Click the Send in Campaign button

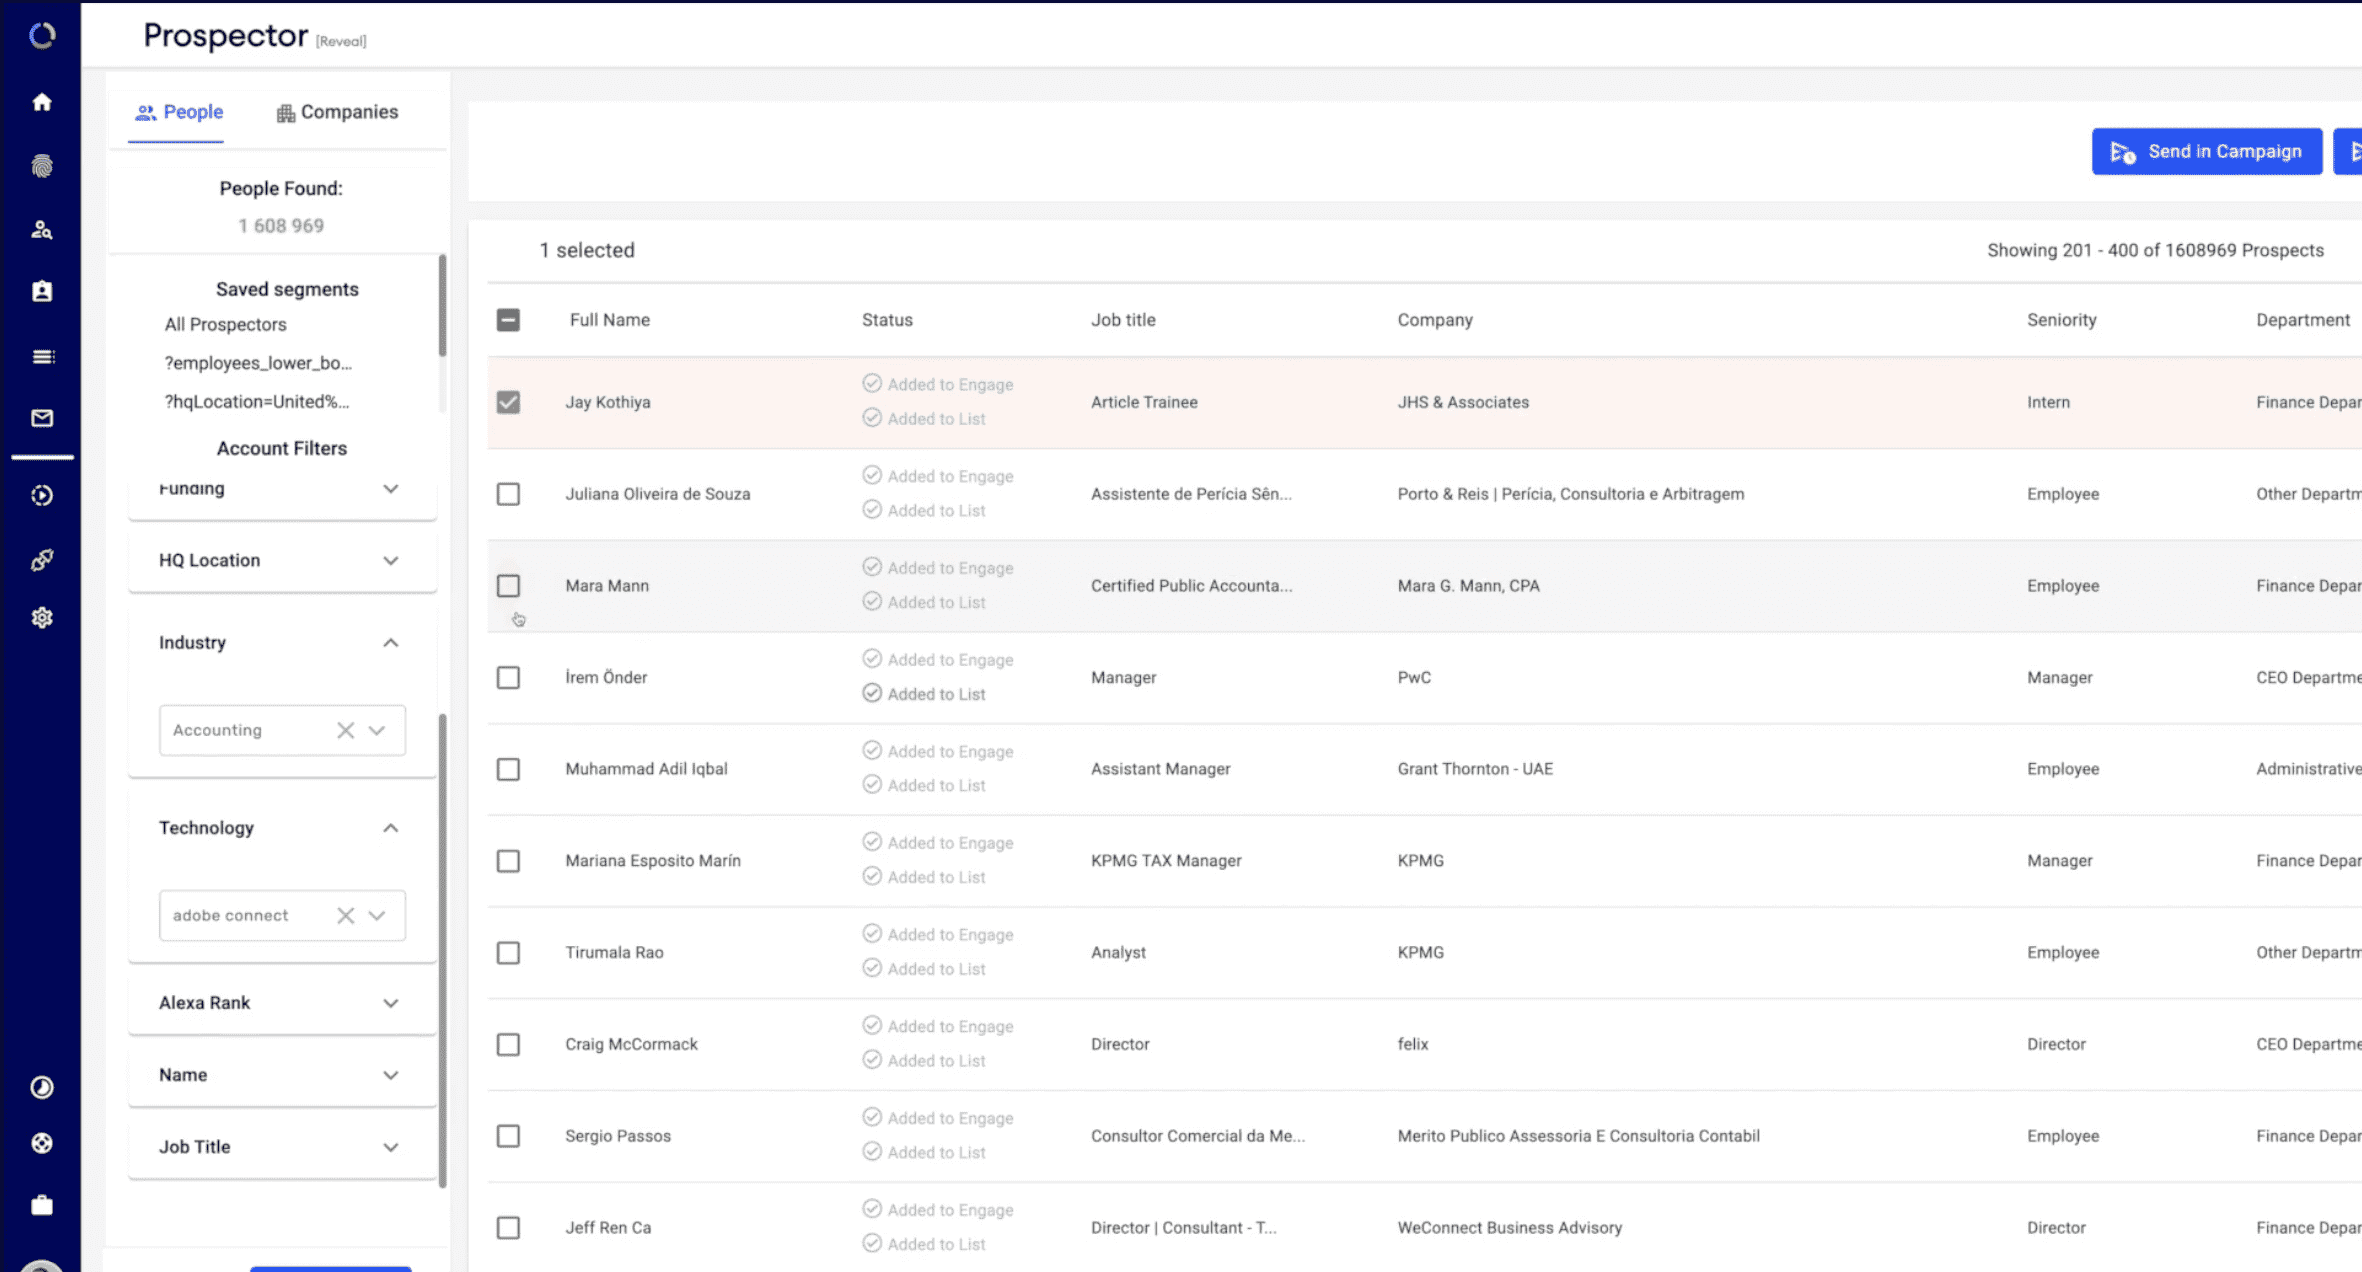[2206, 152]
